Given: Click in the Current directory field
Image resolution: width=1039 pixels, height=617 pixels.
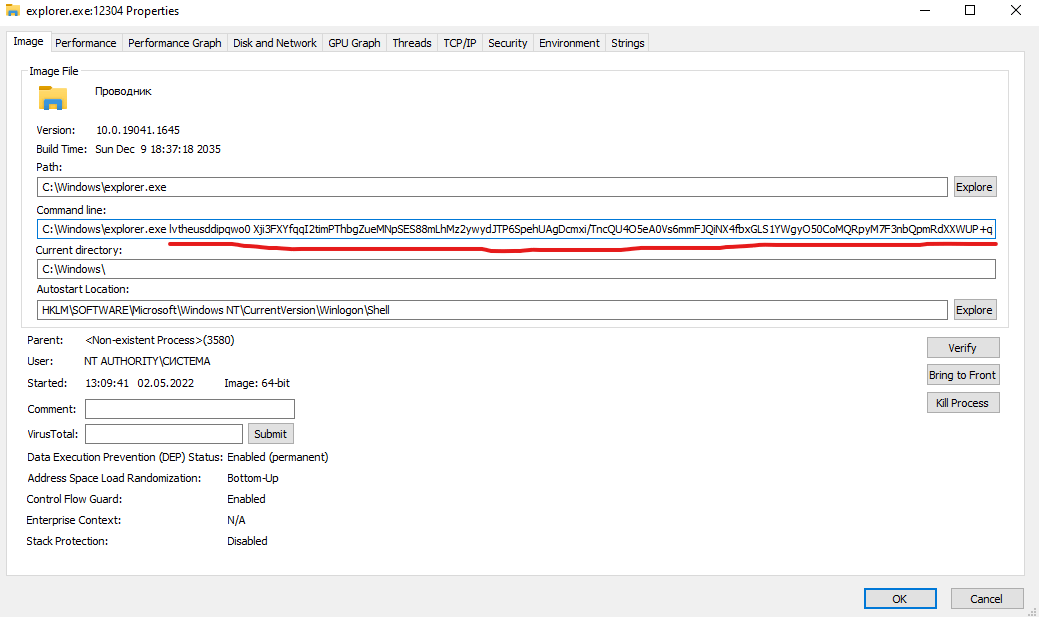Looking at the screenshot, I should [516, 269].
